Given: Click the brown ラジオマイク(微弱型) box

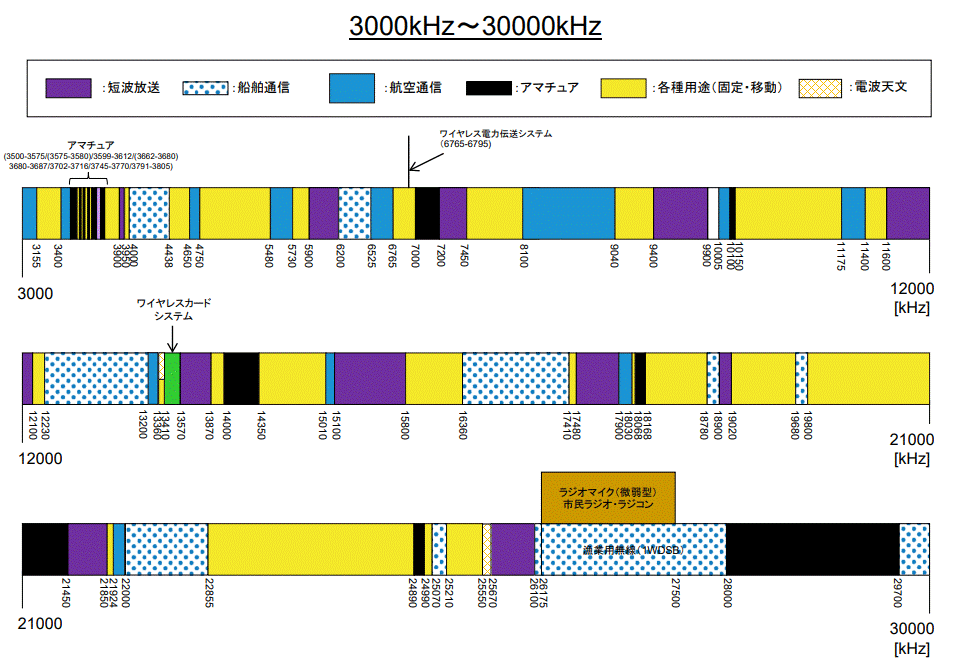Looking at the screenshot, I should pos(608,497).
